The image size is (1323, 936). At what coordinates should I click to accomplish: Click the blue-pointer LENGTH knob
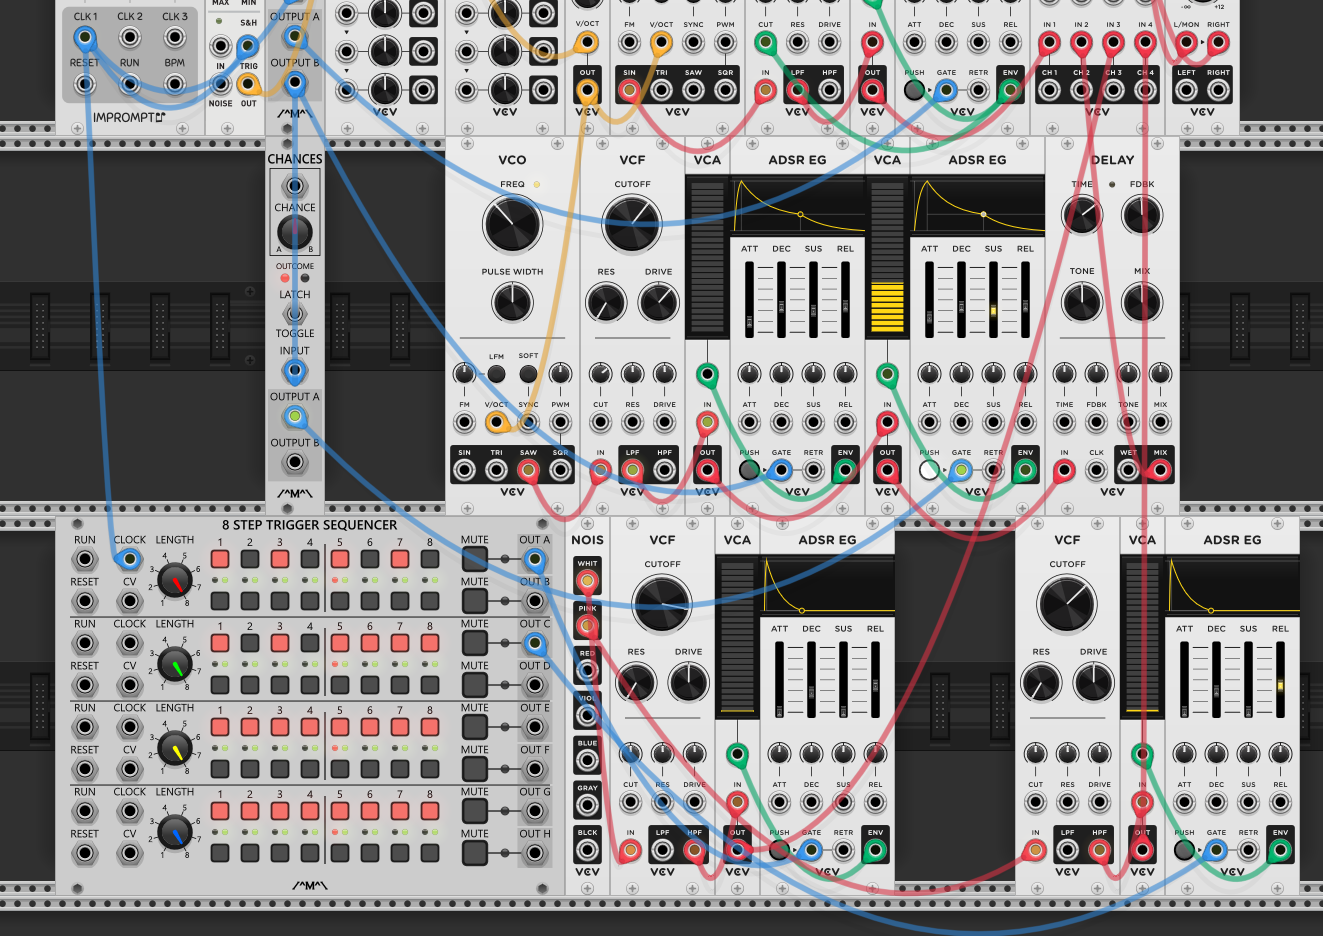[x=175, y=832]
